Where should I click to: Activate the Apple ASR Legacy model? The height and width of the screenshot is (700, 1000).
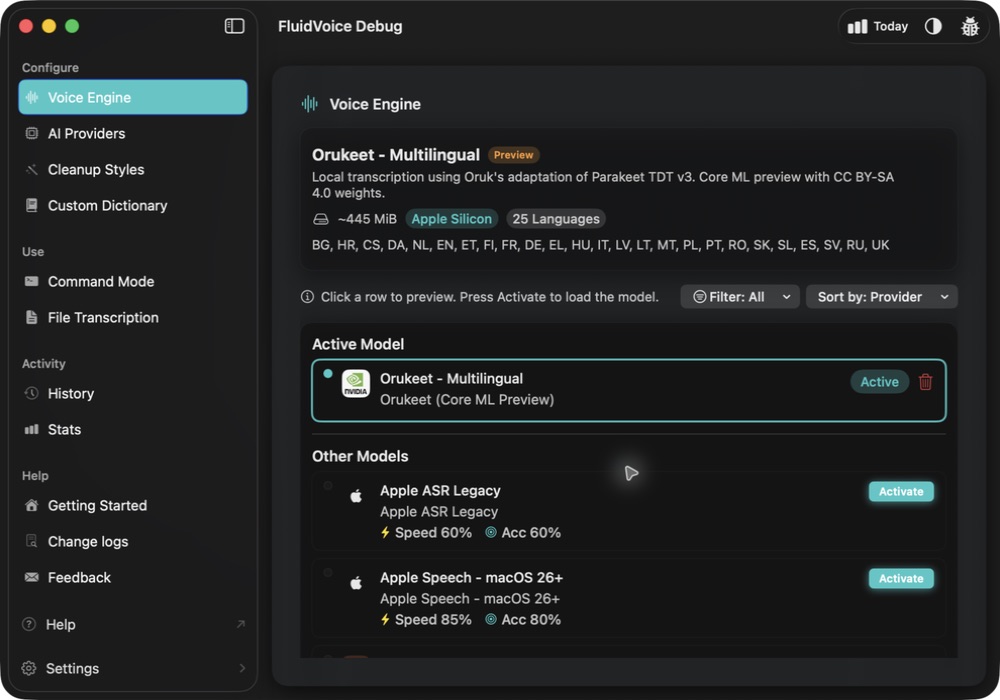click(x=901, y=492)
